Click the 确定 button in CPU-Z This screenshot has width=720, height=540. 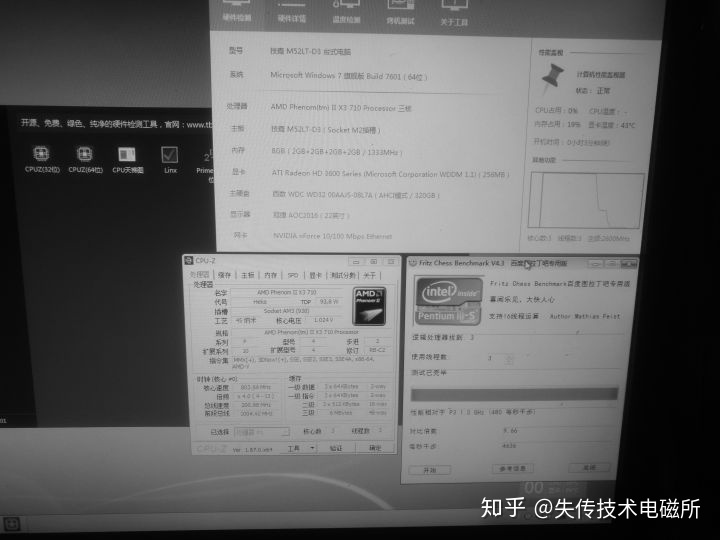pyautogui.click(x=376, y=448)
